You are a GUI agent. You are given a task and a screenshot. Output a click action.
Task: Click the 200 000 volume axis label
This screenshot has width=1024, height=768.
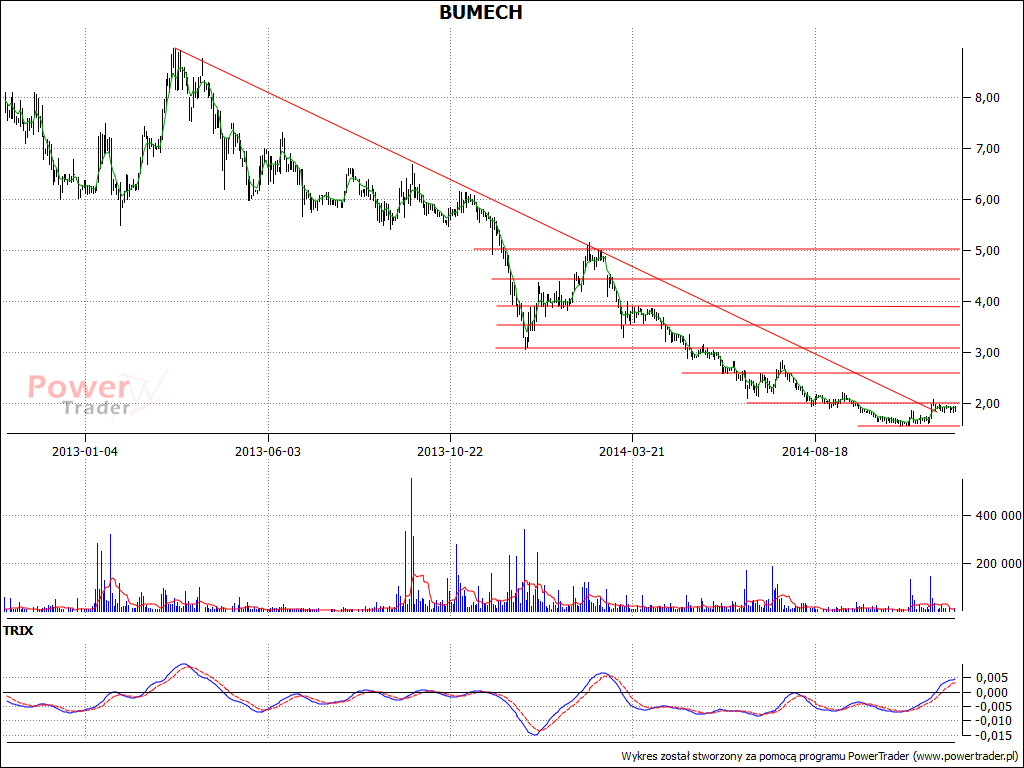click(999, 564)
